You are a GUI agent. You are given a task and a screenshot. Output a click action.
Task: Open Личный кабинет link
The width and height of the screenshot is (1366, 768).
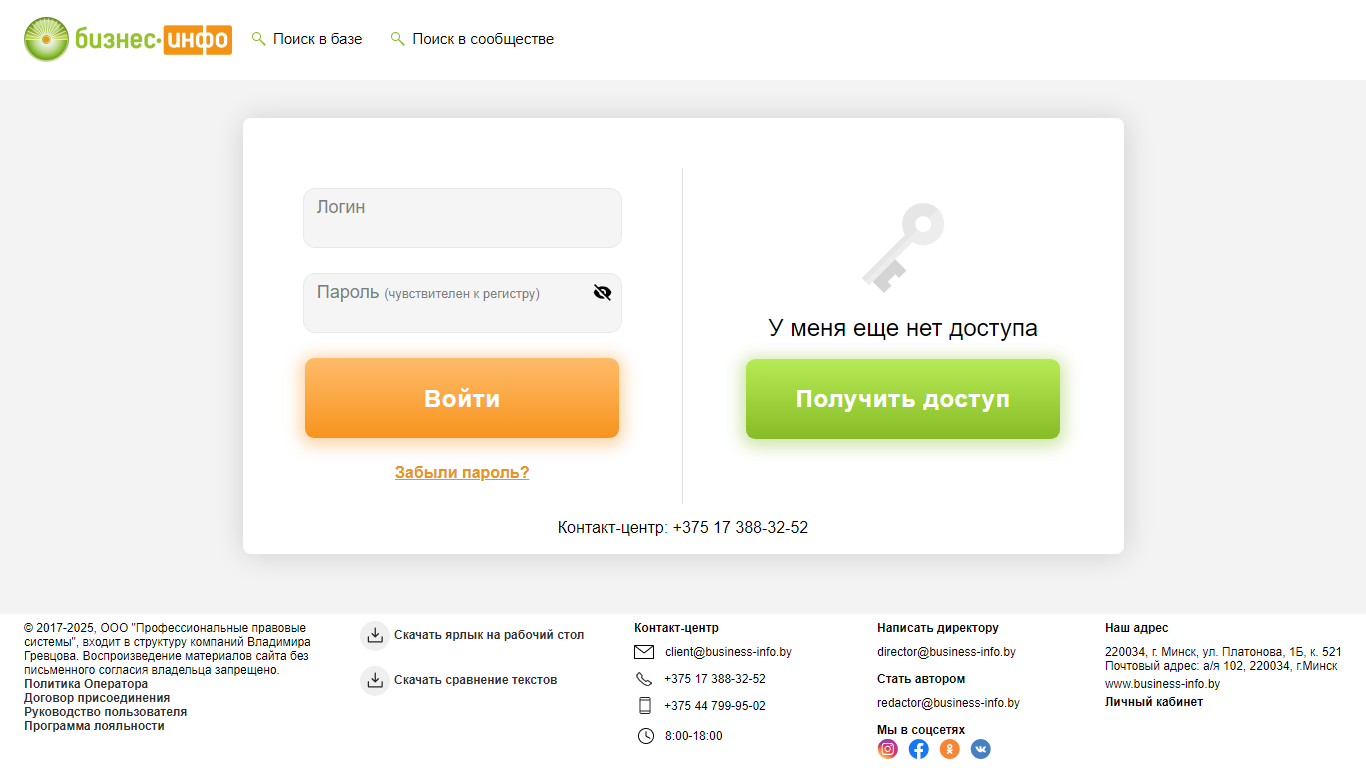pos(1154,702)
